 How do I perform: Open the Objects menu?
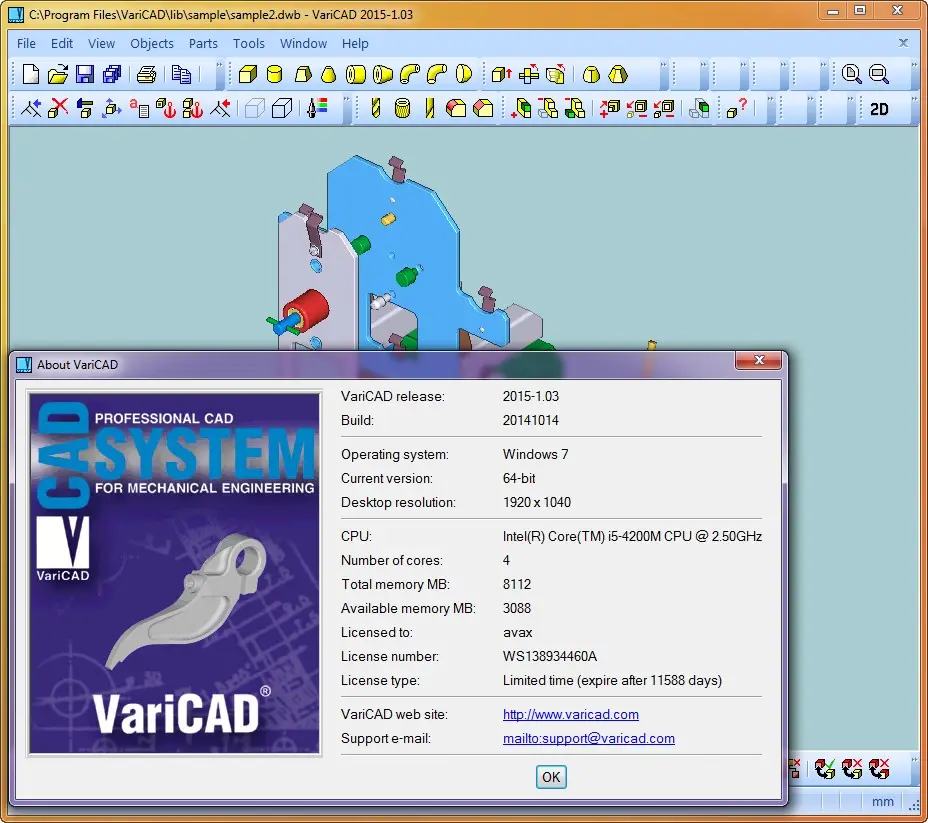pos(152,43)
